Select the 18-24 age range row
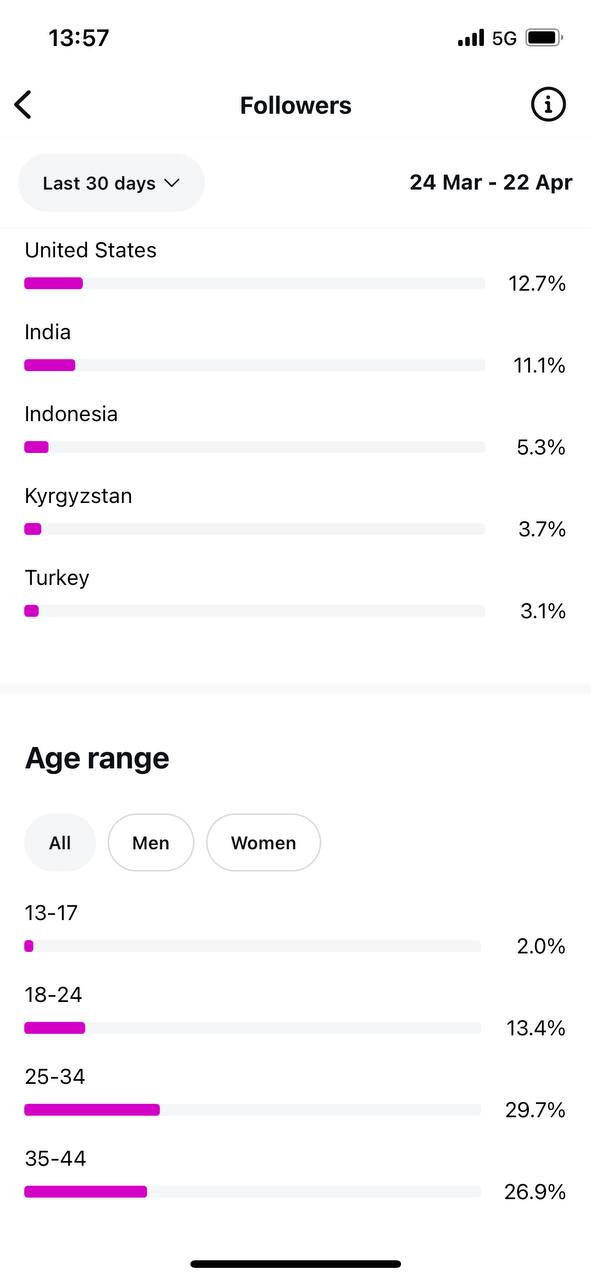 (295, 1012)
